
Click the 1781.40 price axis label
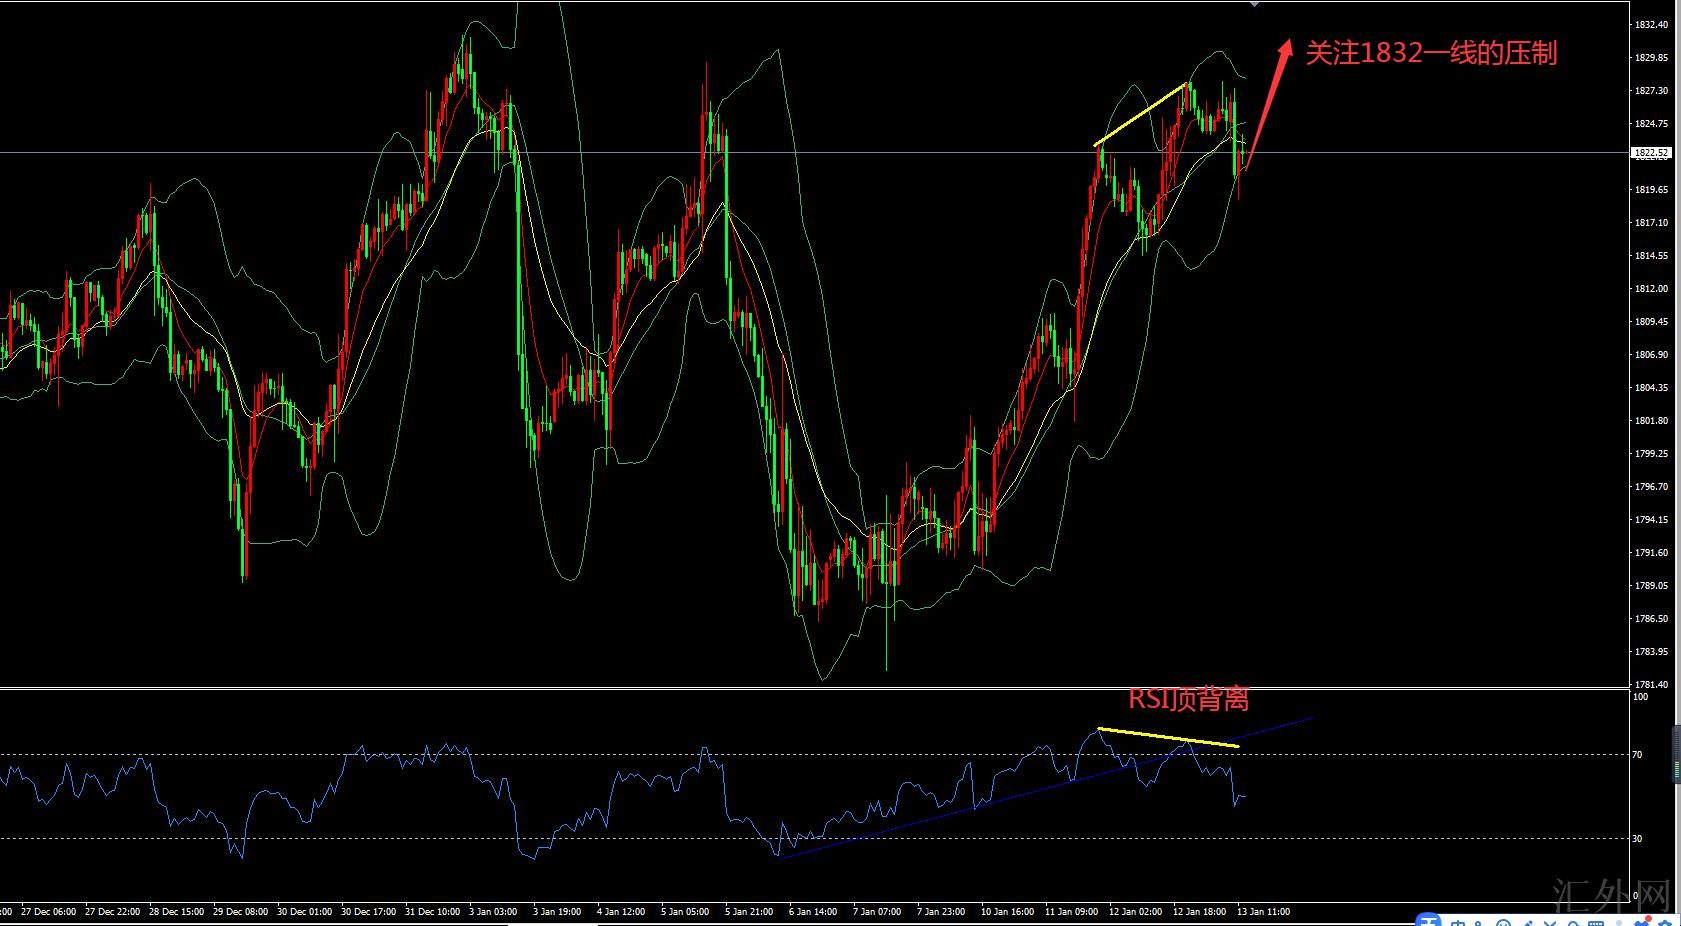click(1650, 685)
